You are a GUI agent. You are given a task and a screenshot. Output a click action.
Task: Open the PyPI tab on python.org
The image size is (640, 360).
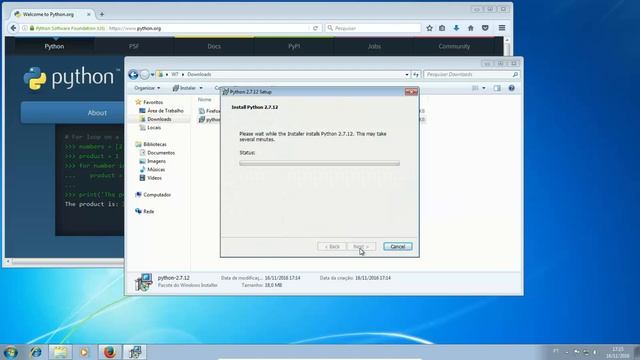click(294, 47)
